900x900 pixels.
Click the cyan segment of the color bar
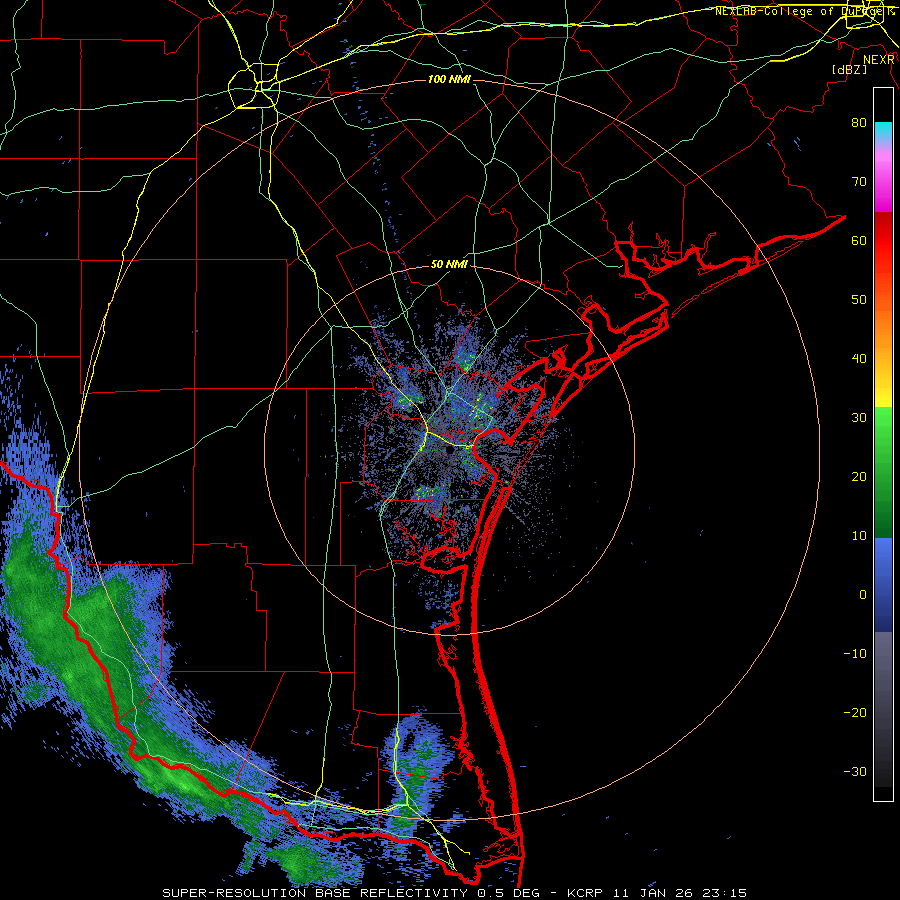[x=883, y=131]
